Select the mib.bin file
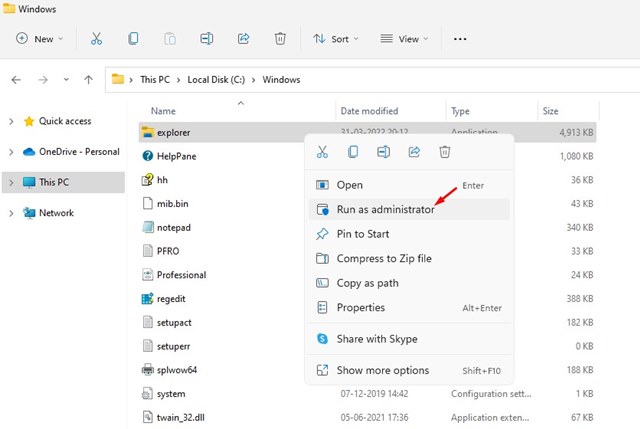Screen dimensions: 640x429 (x=172, y=203)
